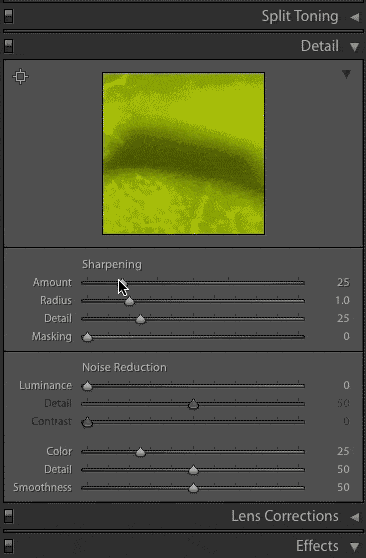This screenshot has height=558, width=366.
Task: Click the Luminance value field 0
Action: click(x=346, y=385)
